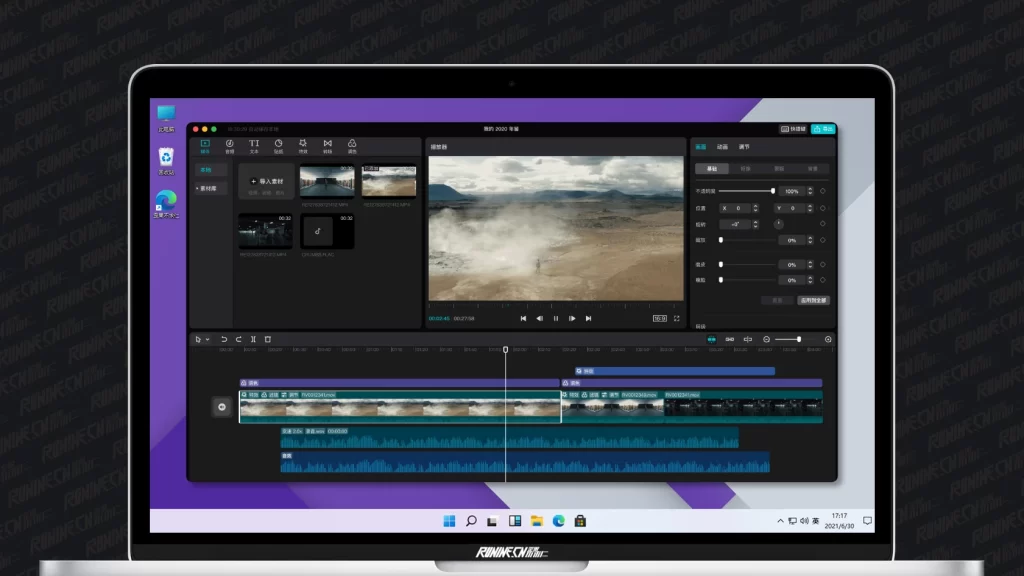Toggle main track magnet snapping

pos(712,340)
